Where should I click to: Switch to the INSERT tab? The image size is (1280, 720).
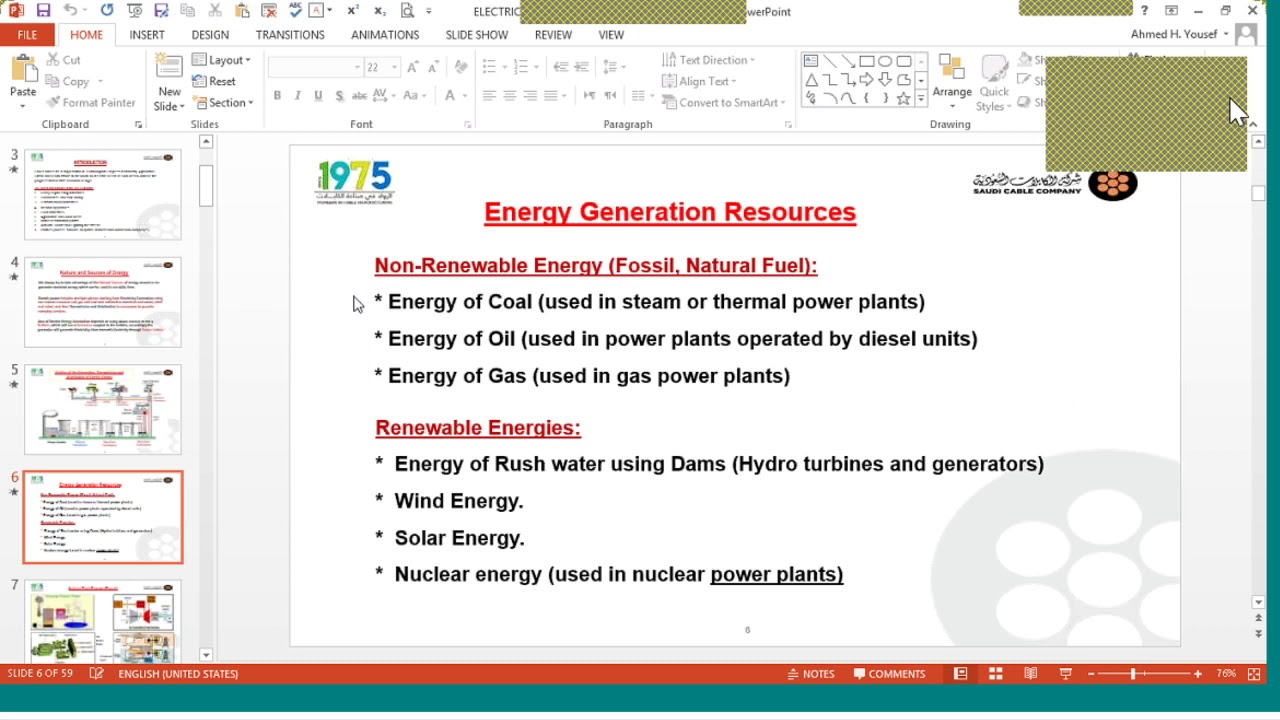[147, 34]
